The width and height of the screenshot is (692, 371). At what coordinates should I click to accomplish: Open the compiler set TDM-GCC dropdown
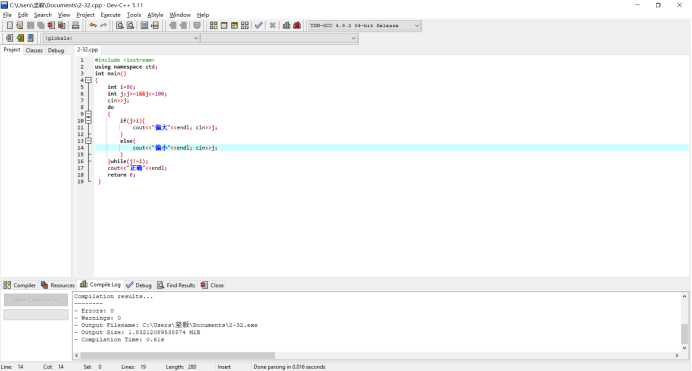point(365,26)
